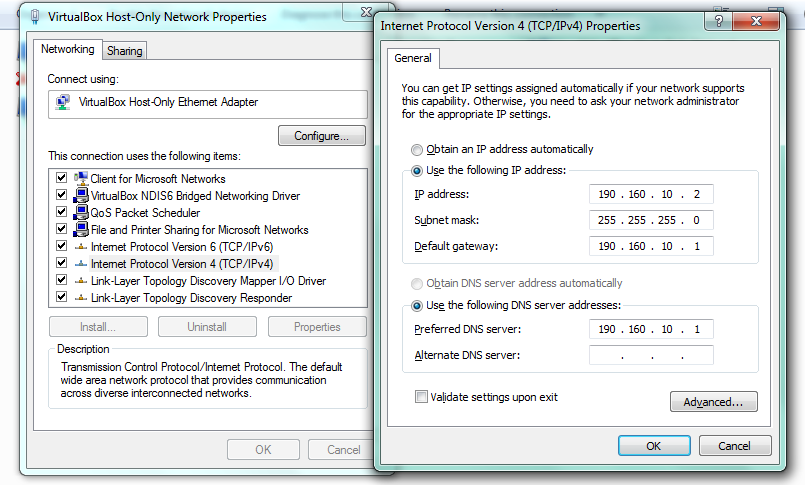Enable Validate settings upon exit checkbox
The image size is (805, 485).
pyautogui.click(x=421, y=397)
